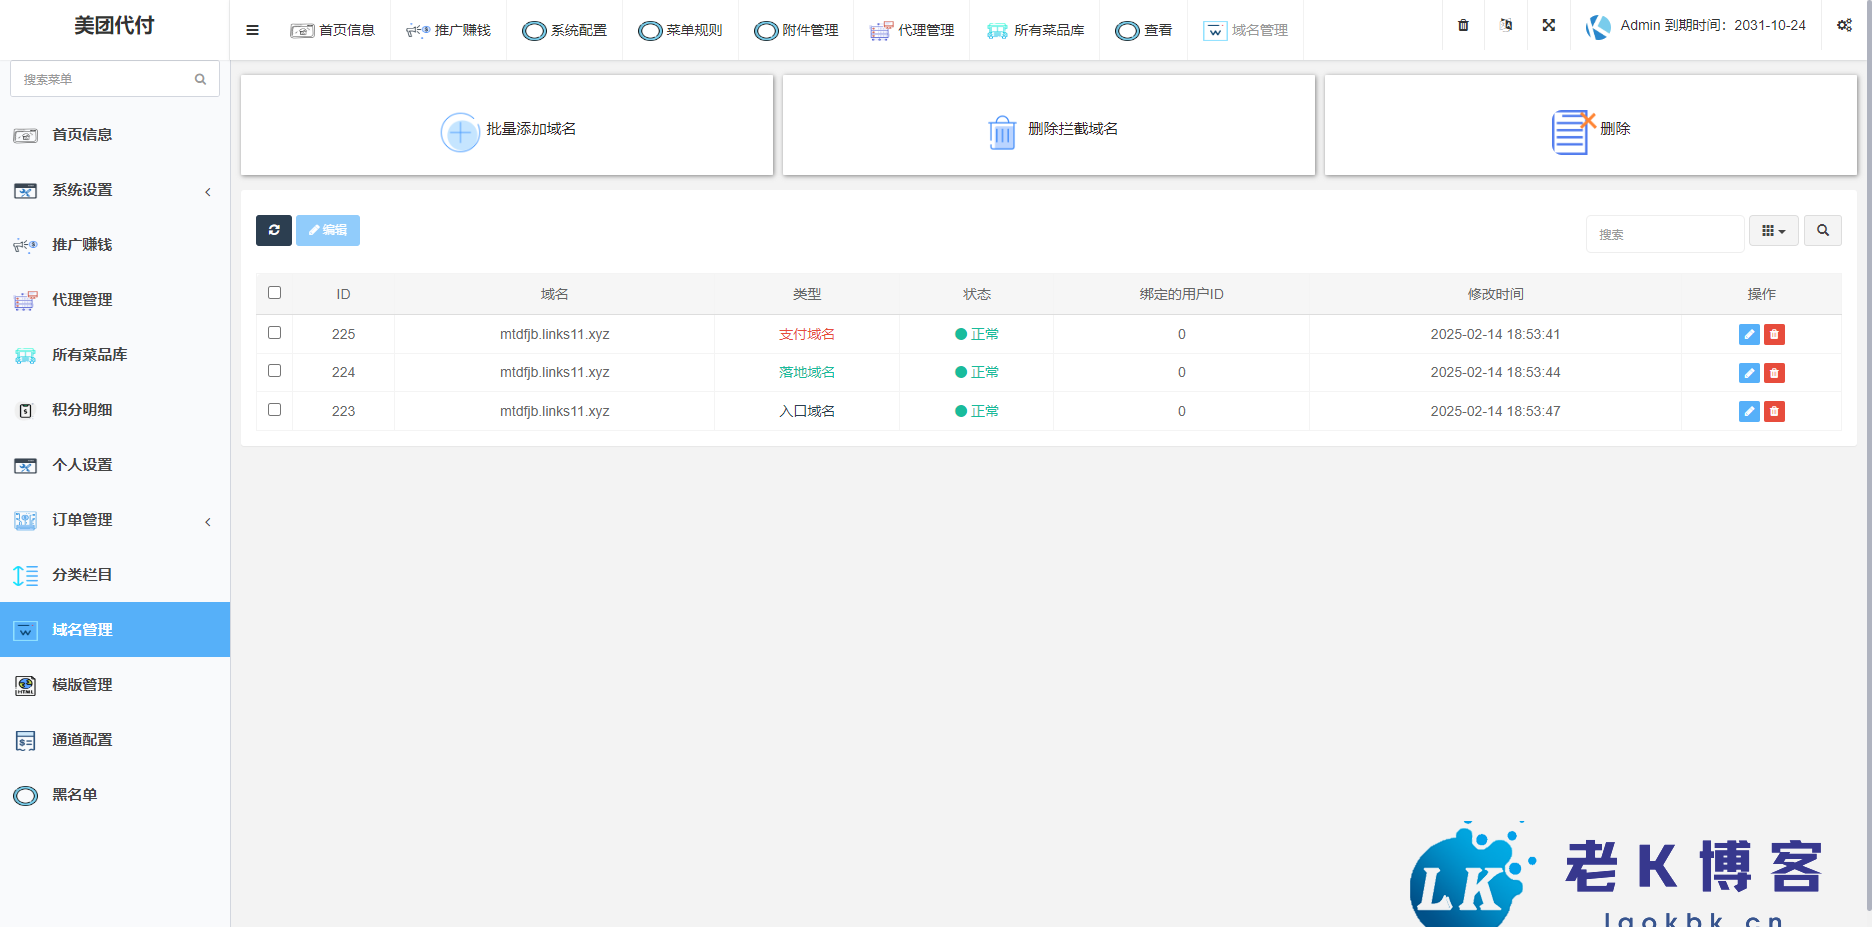The width and height of the screenshot is (1872, 927).
Task: Click the 删除拦截域名 card button
Action: 1049,128
